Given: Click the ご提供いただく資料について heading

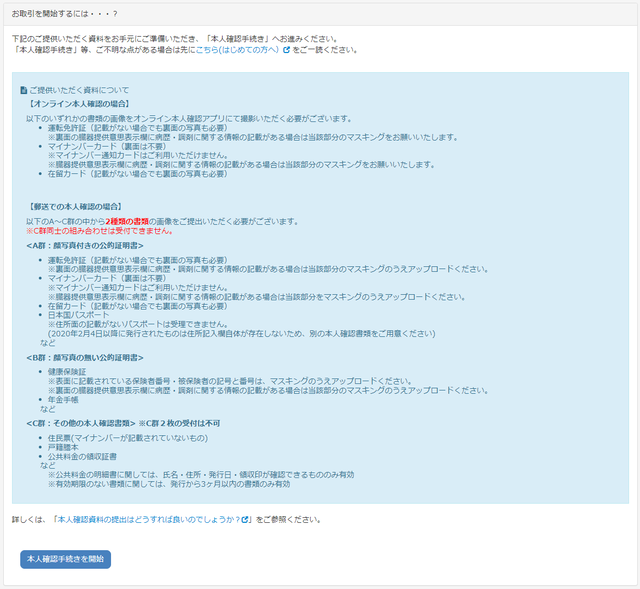Looking at the screenshot, I should [x=79, y=90].
